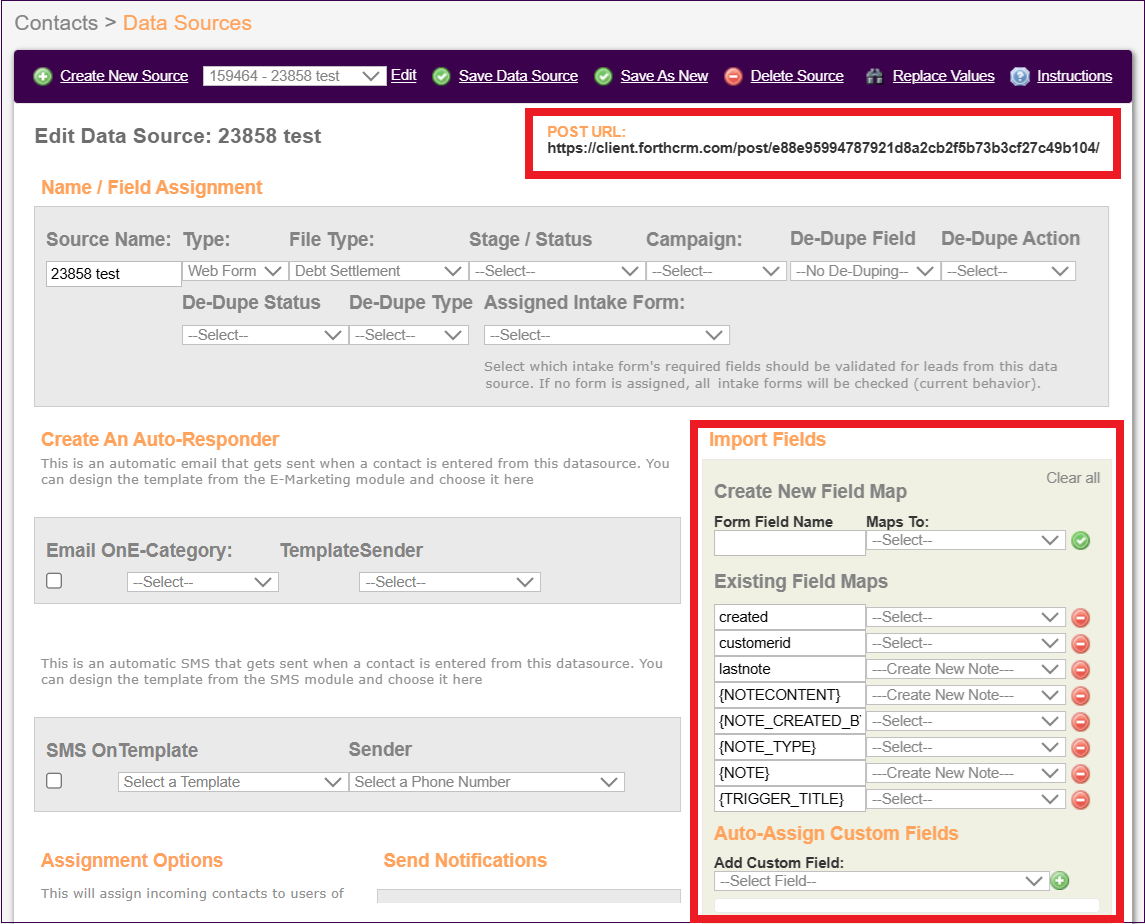Viewport: 1145px width, 924px height.
Task: Open the De-Dupe Field dropdown
Action: [865, 271]
